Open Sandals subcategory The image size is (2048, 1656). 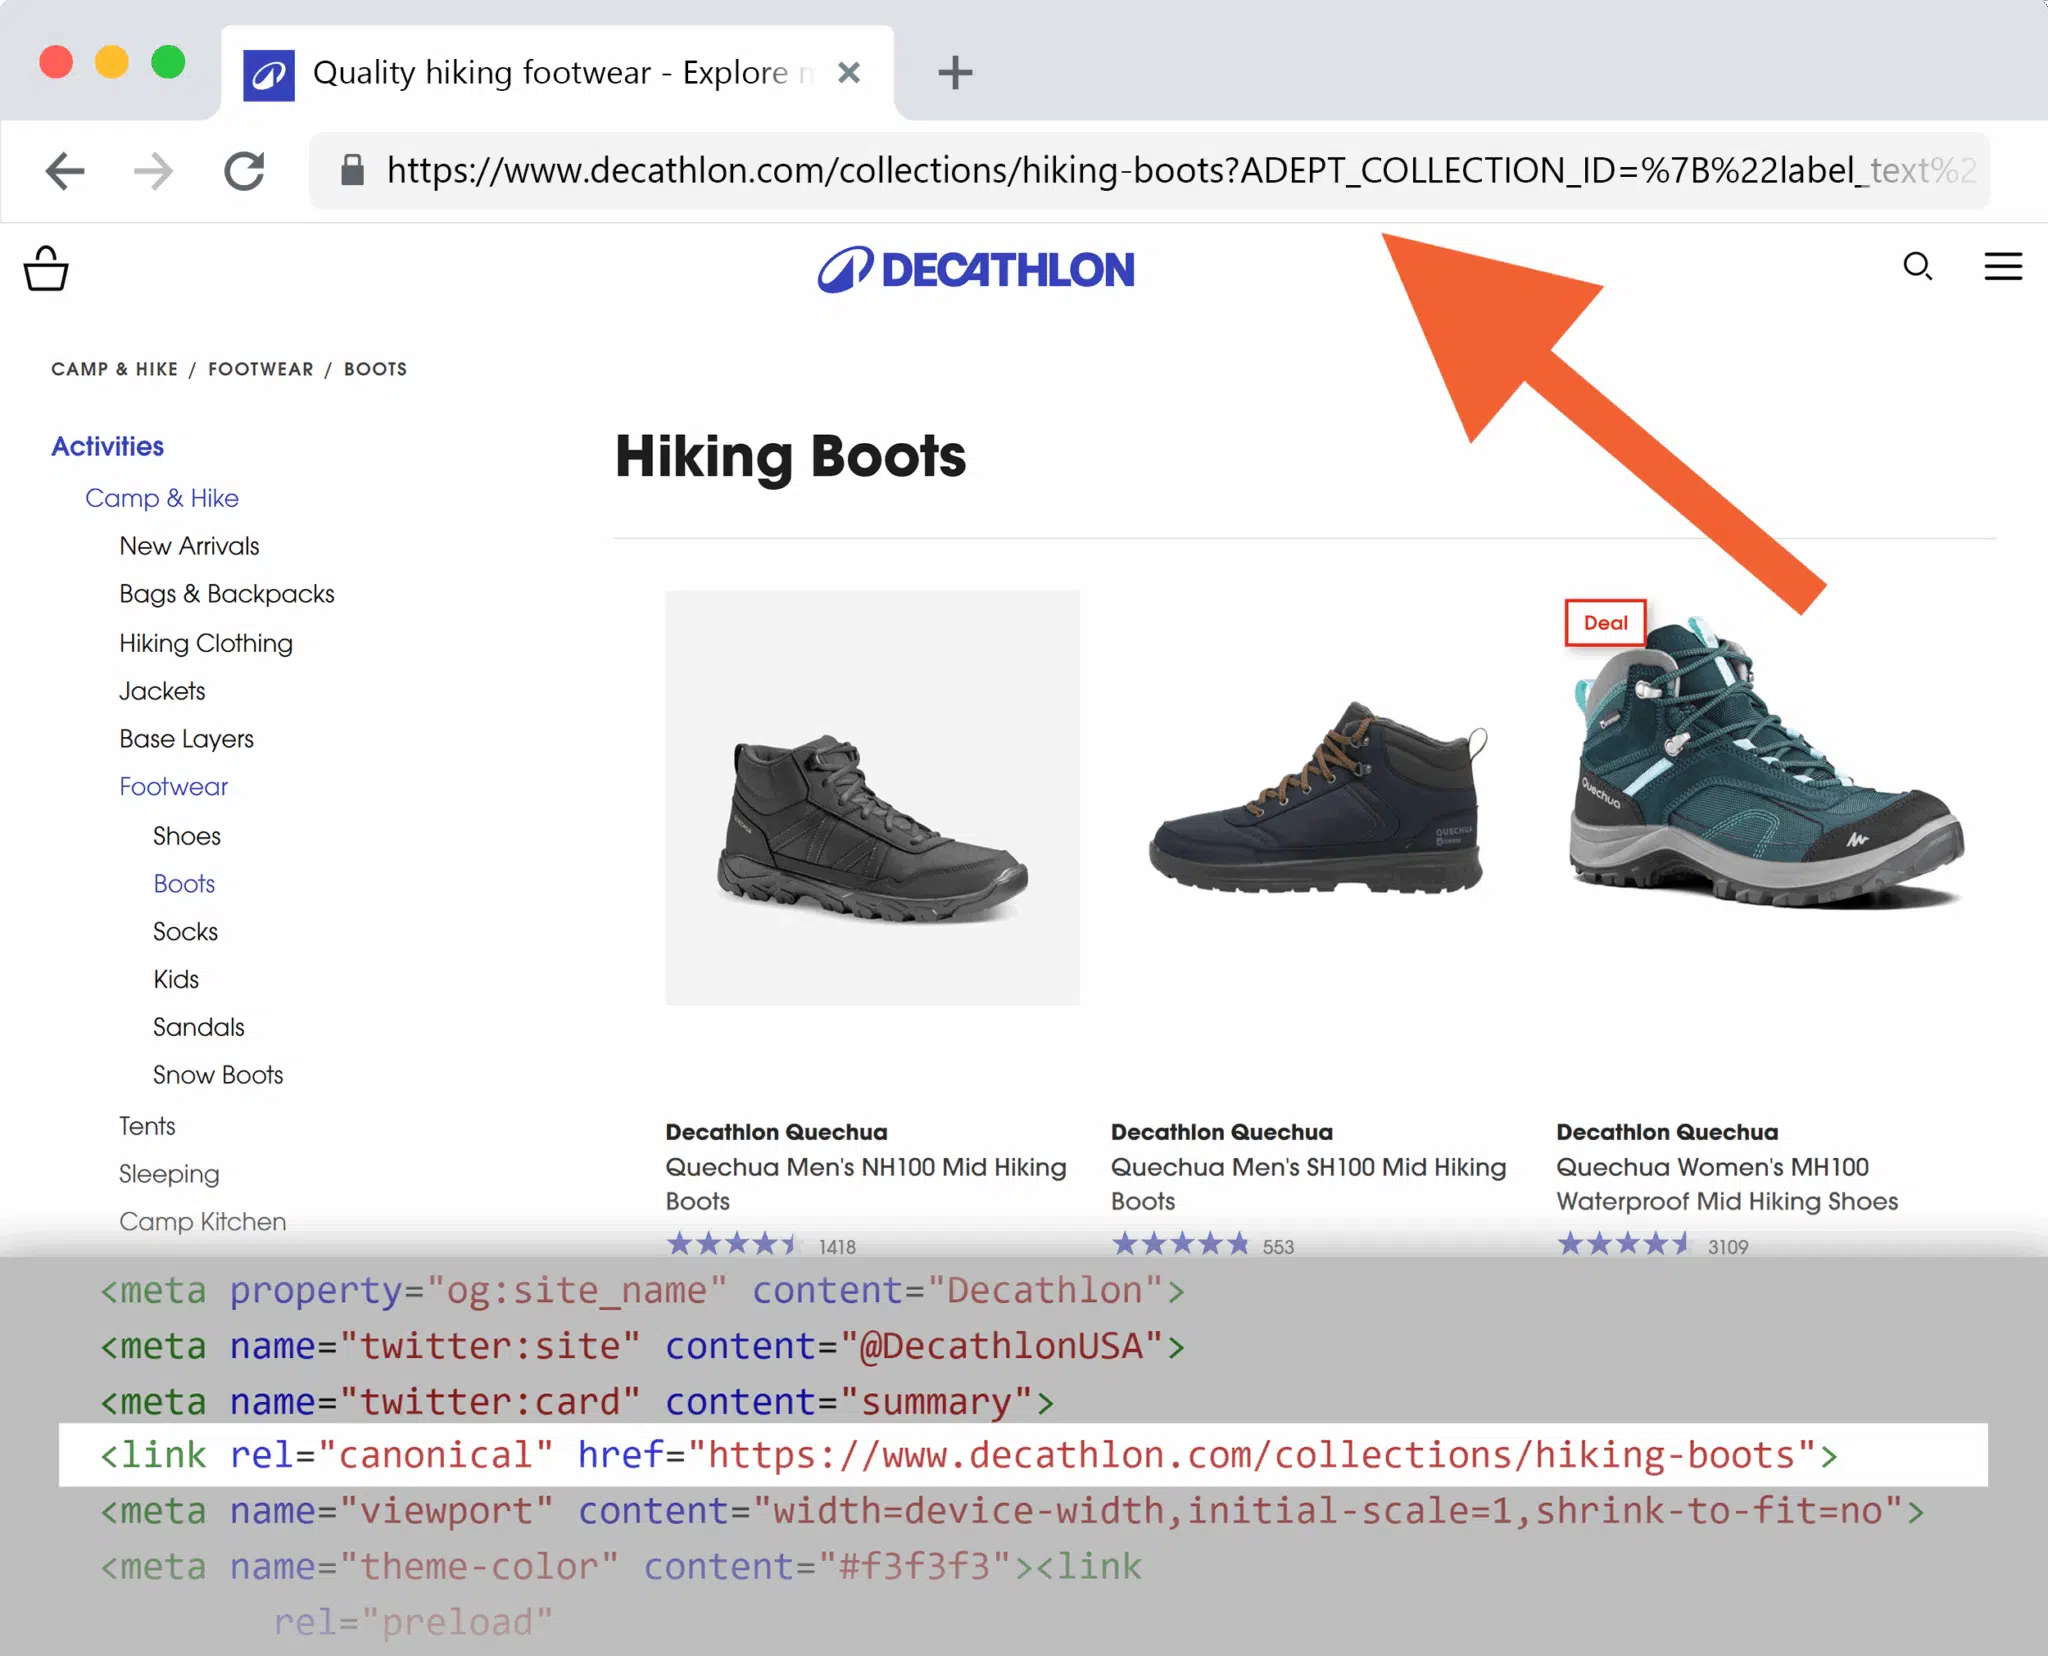[198, 1027]
